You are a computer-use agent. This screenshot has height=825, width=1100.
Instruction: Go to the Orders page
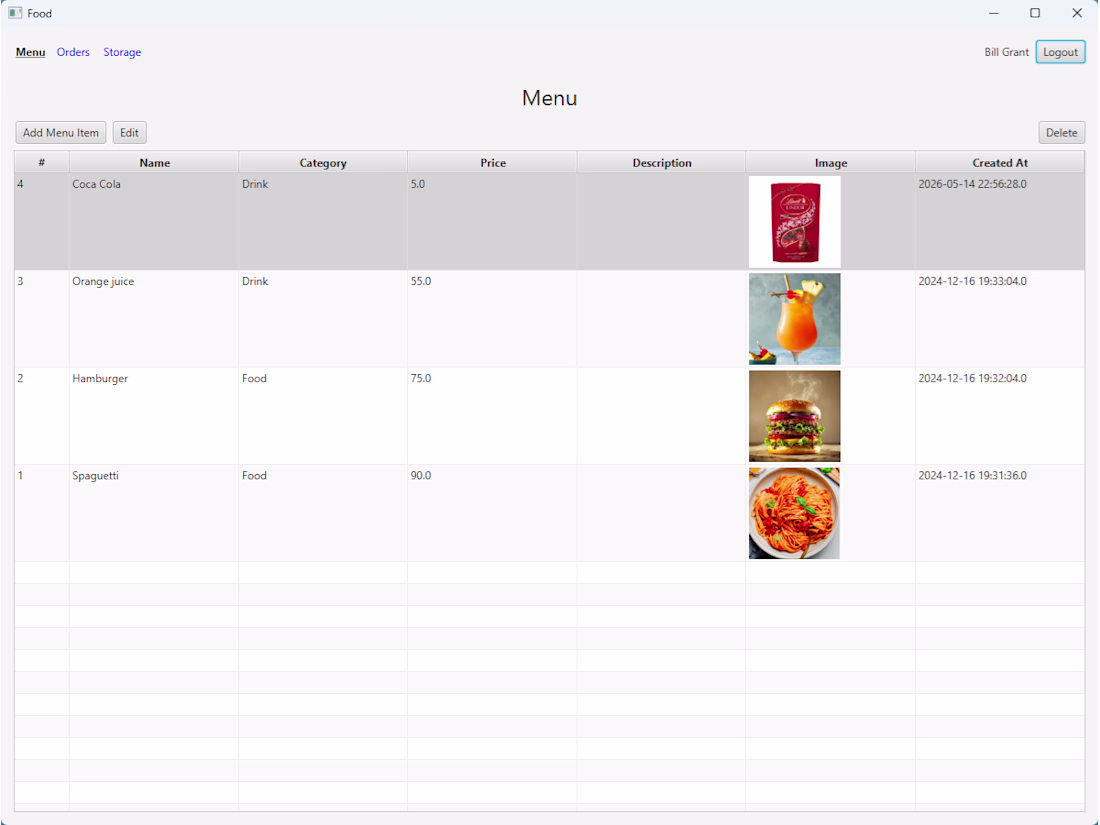[73, 52]
